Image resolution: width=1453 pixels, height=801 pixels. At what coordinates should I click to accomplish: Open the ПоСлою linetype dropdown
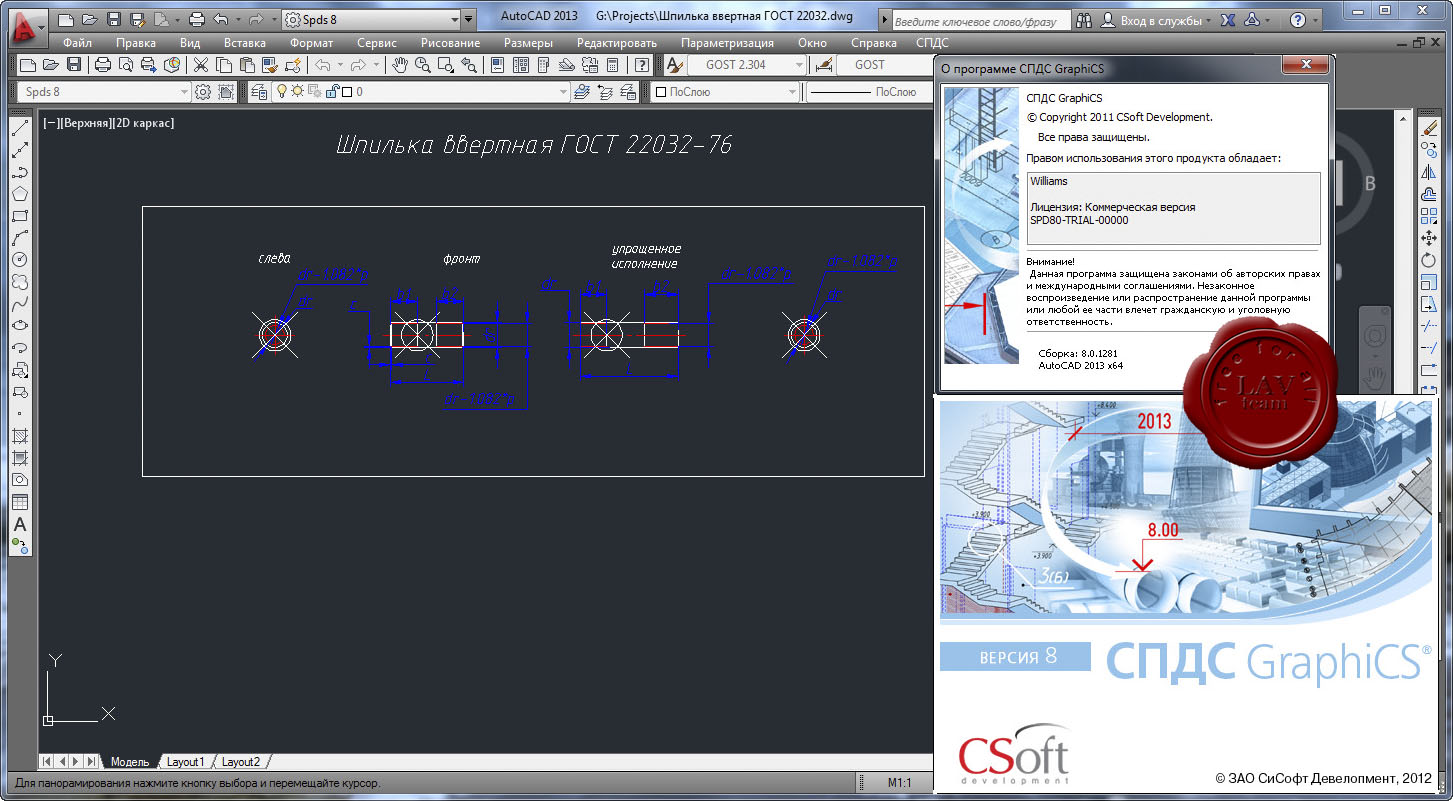868,92
